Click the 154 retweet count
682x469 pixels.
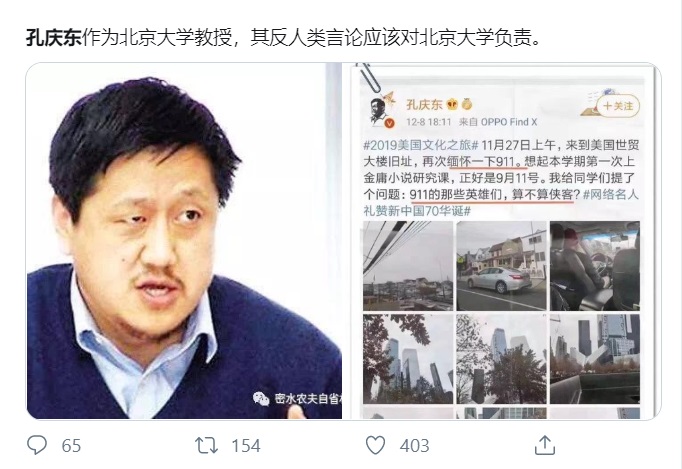246,446
